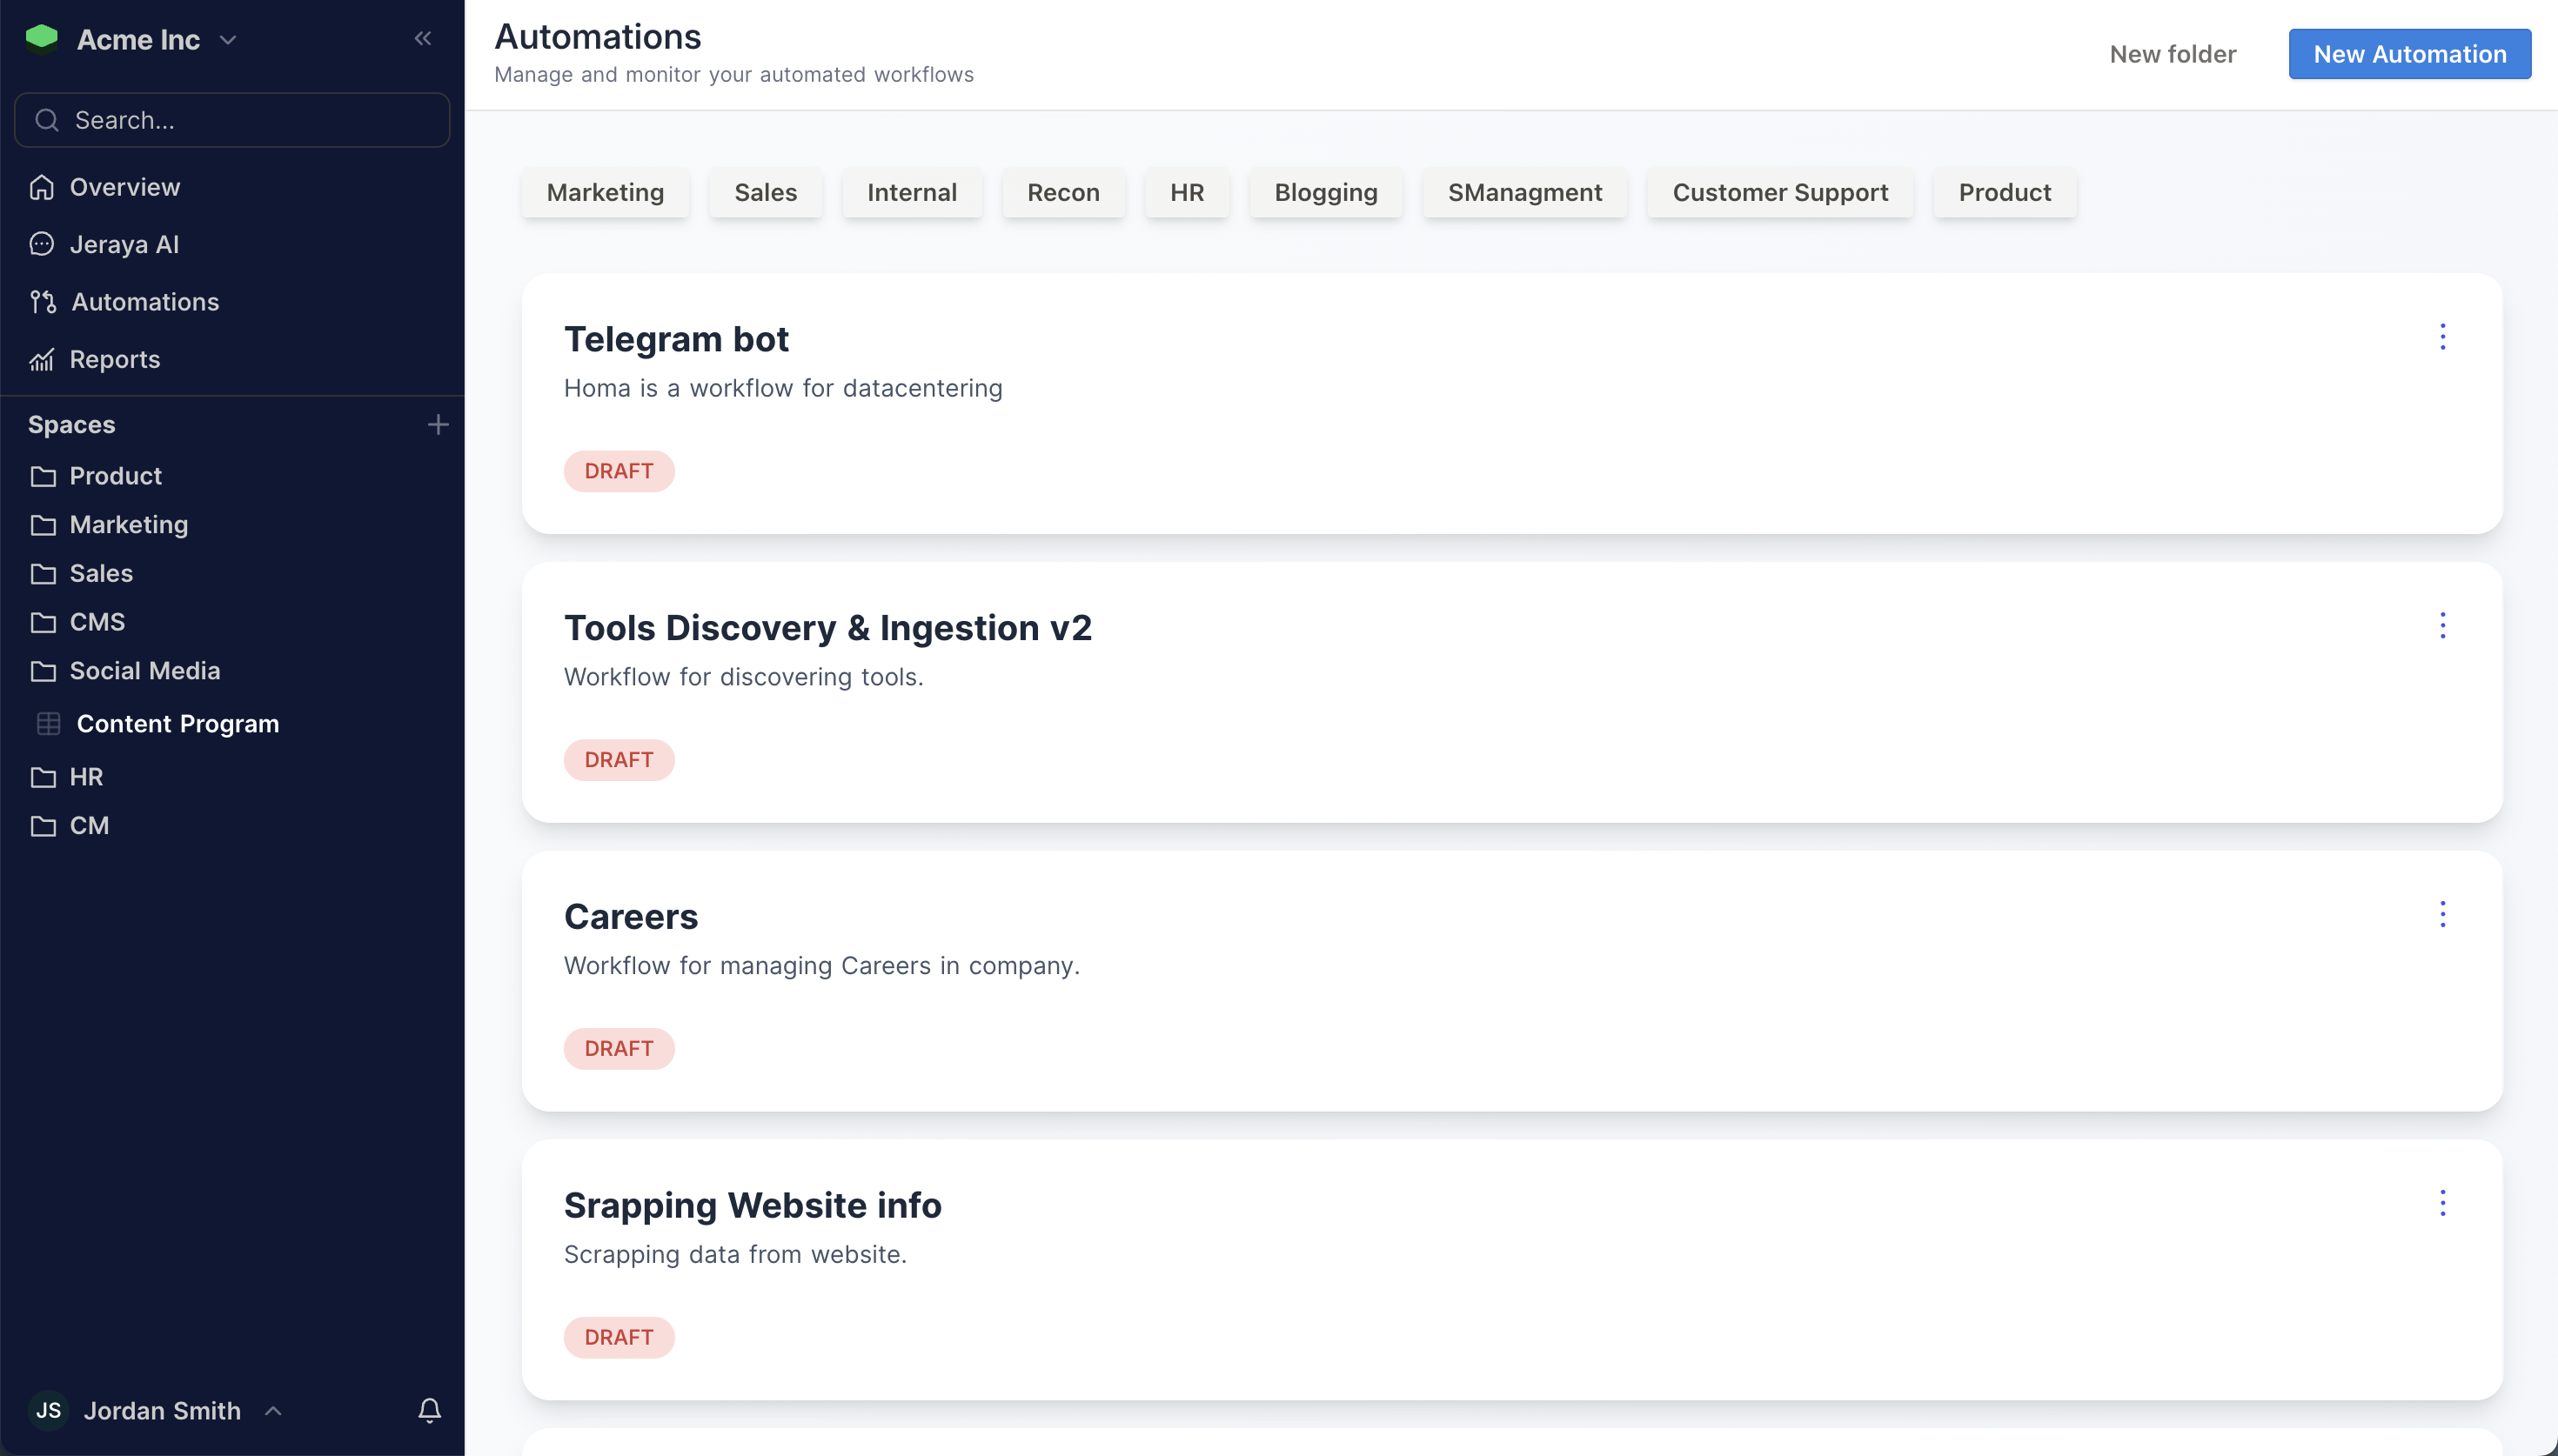This screenshot has width=2558, height=1456.
Task: Open three-dot menu for Careers automation
Action: 2442,914
